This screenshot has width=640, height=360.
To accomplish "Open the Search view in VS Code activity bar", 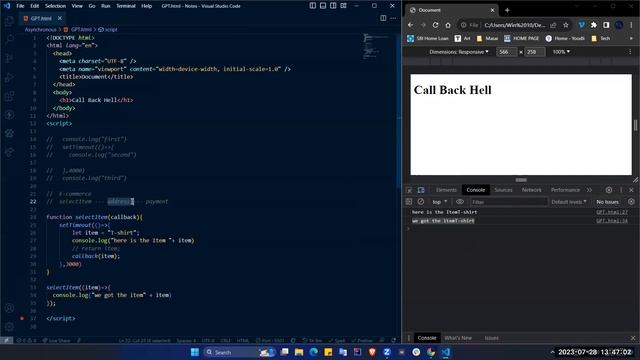I will [x=9, y=39].
